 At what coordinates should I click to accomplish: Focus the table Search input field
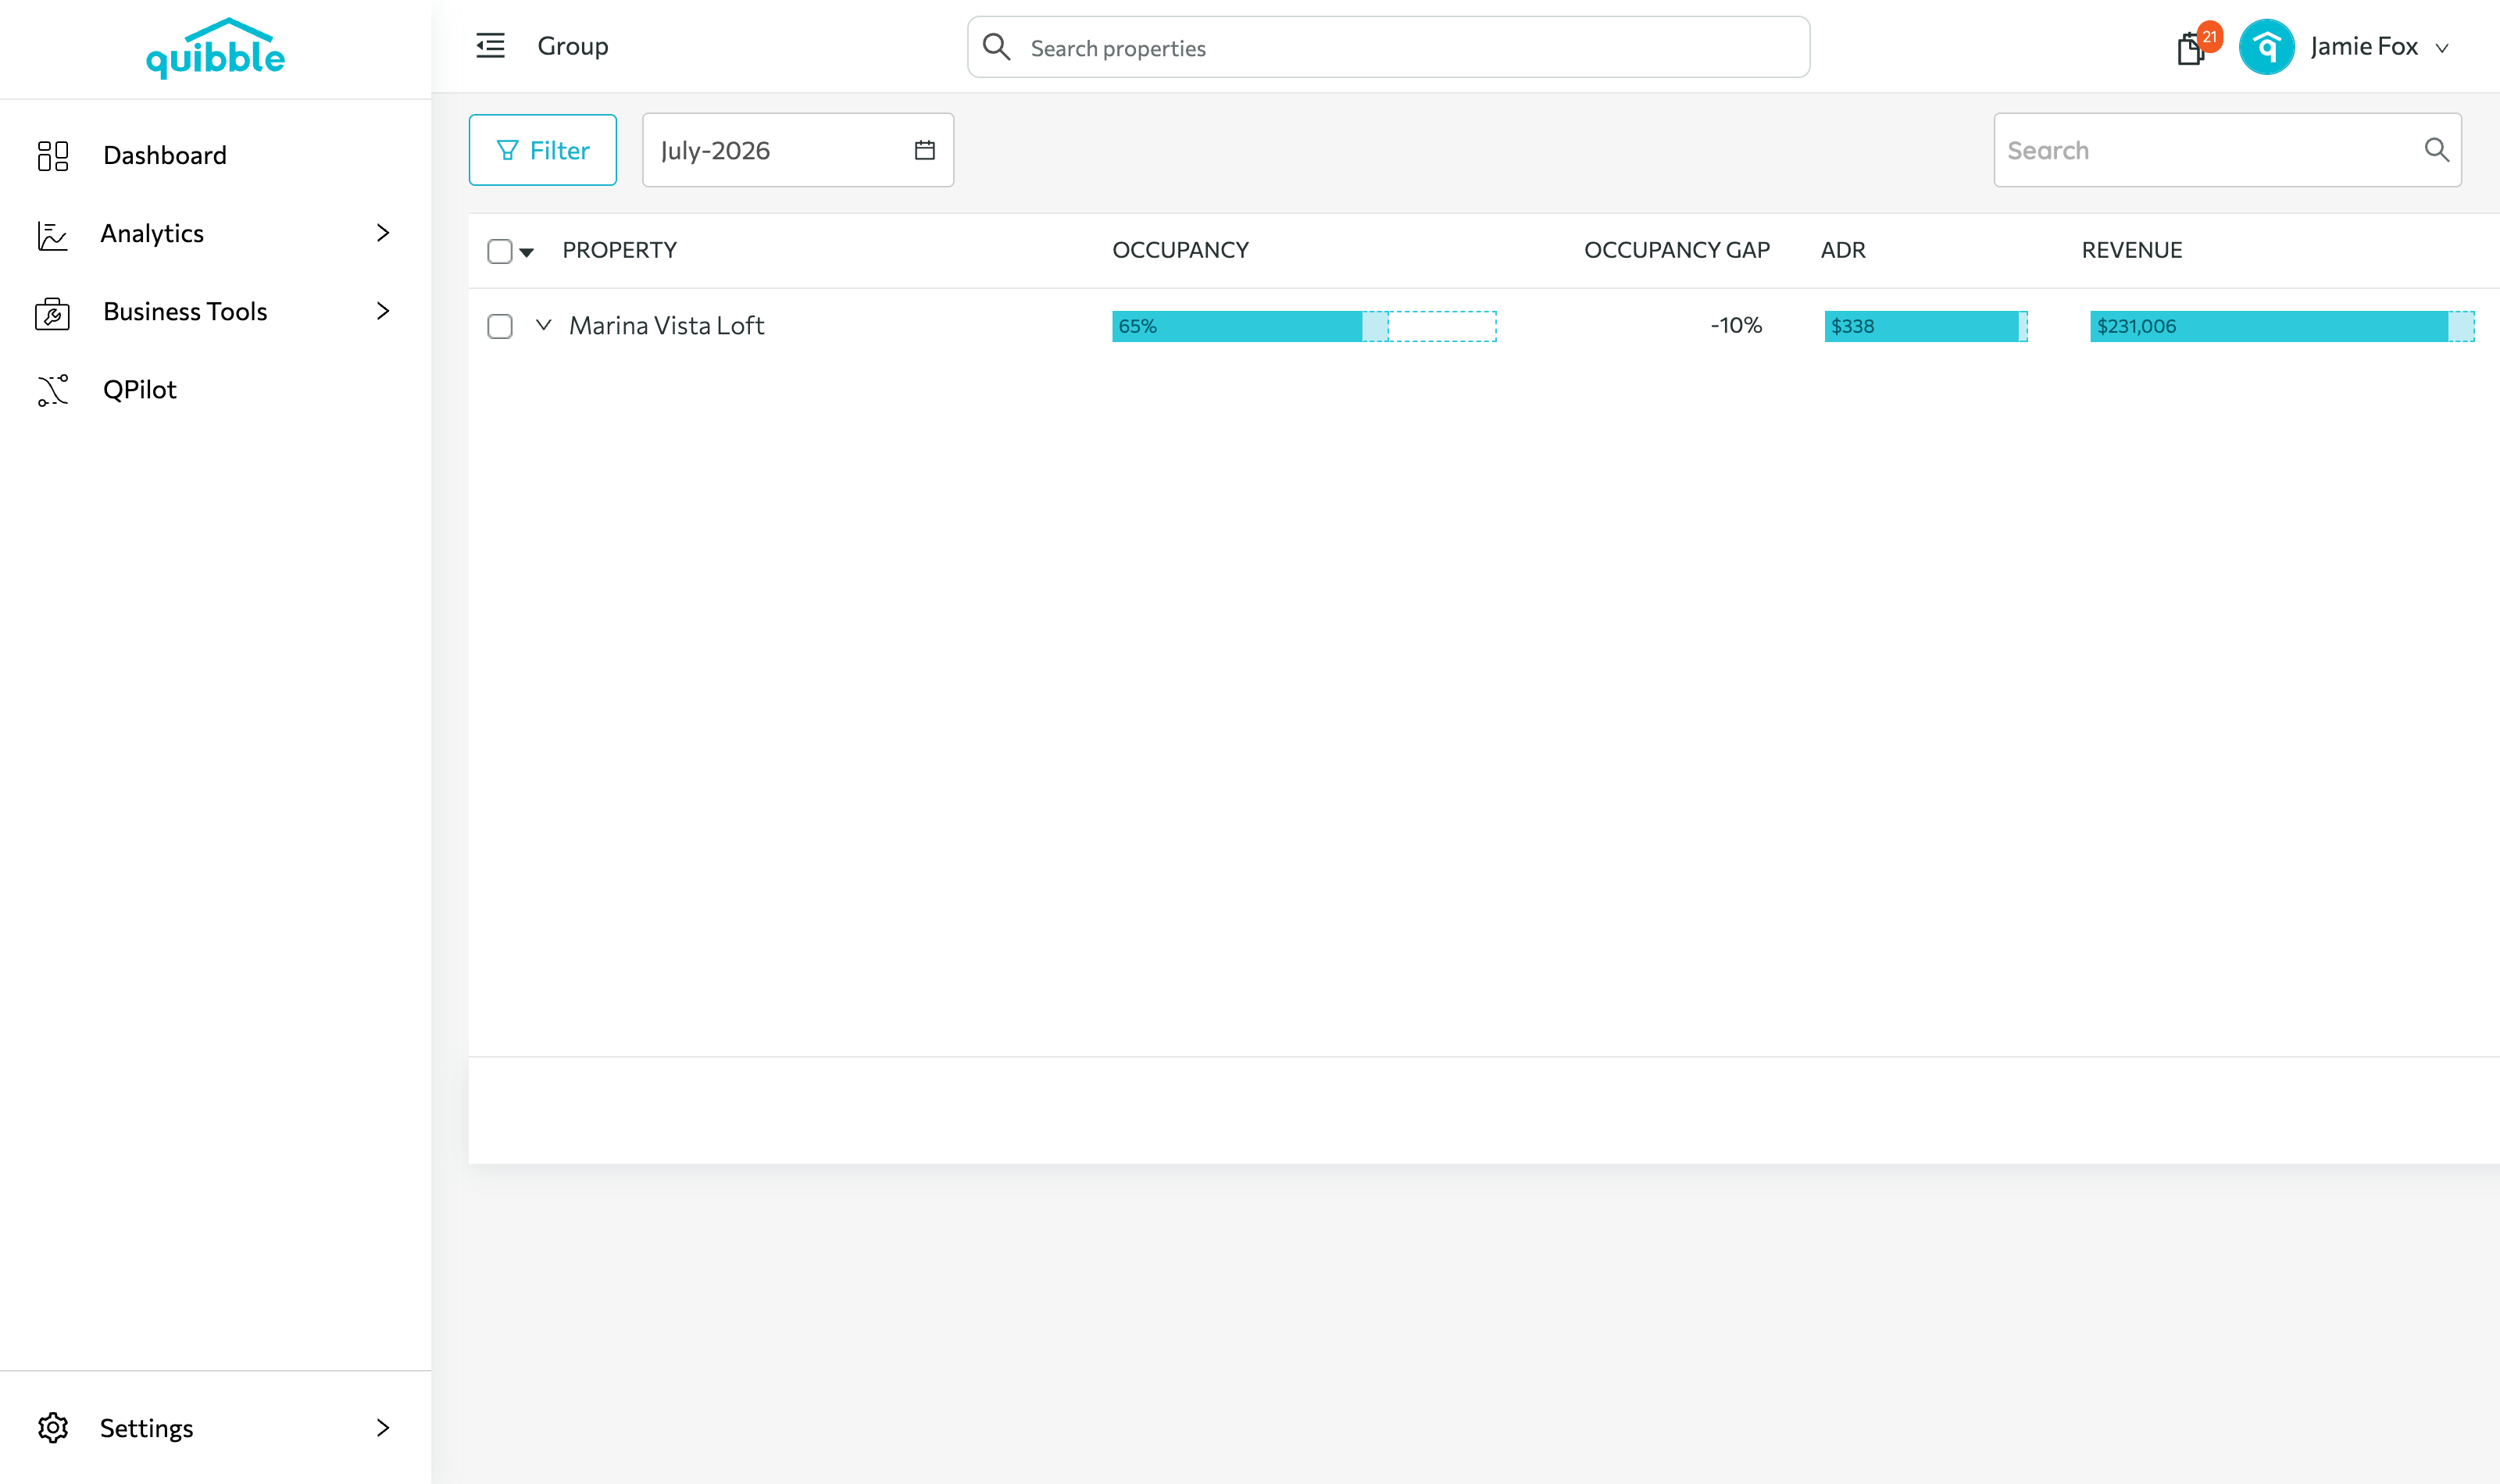[2228, 150]
